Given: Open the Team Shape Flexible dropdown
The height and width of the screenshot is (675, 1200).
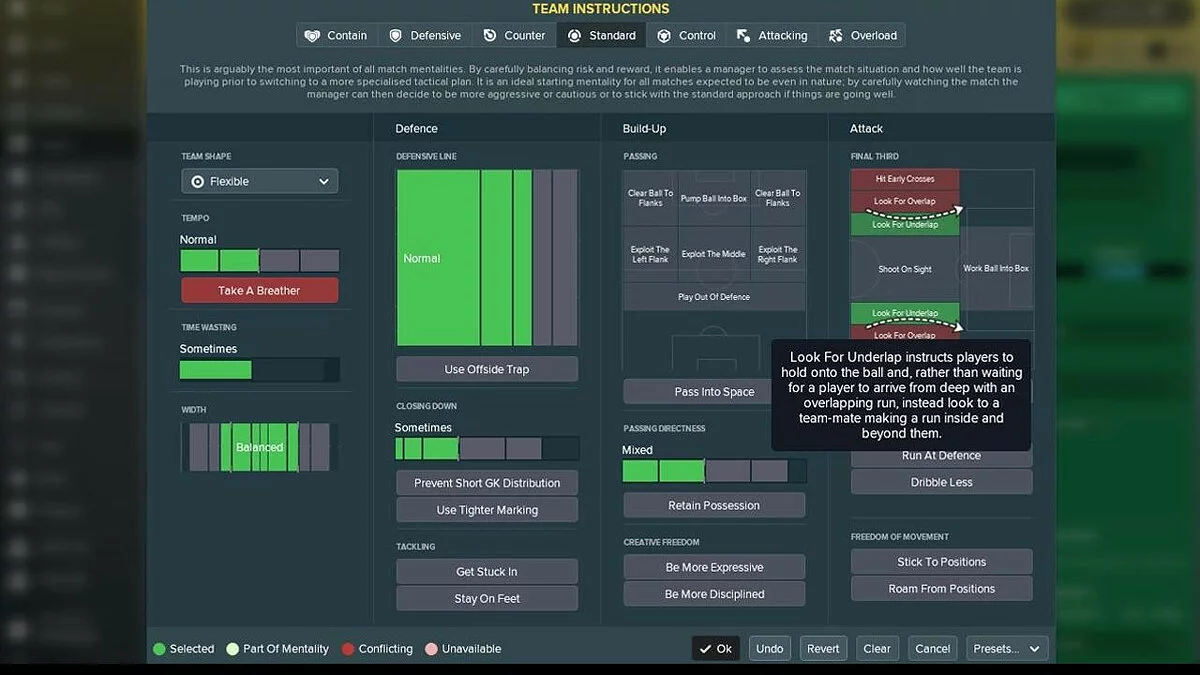Looking at the screenshot, I should (259, 181).
